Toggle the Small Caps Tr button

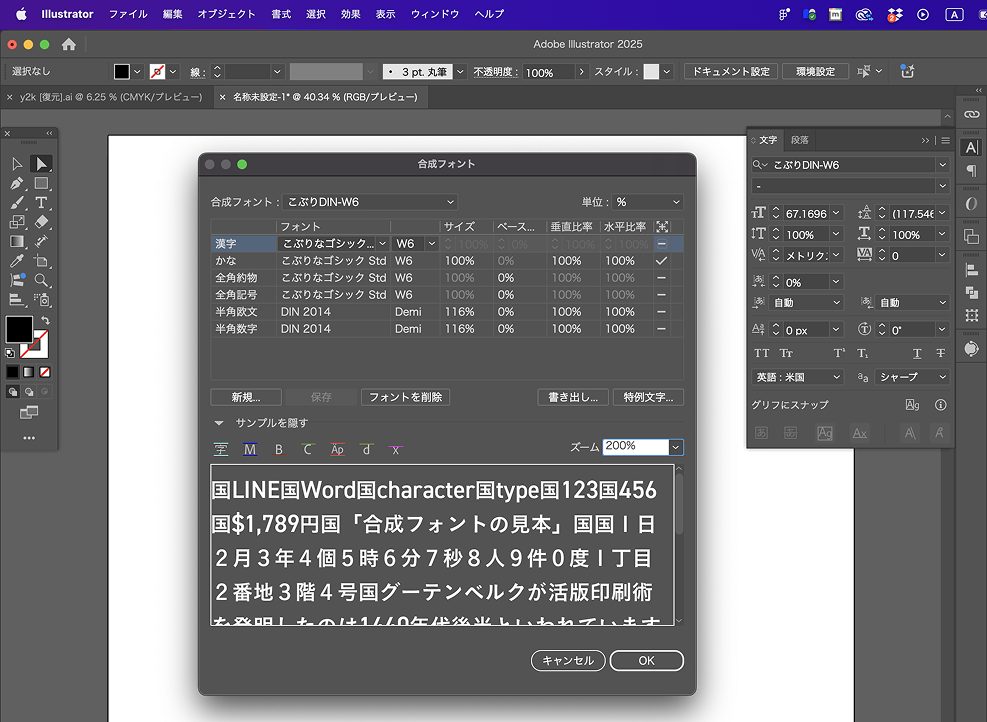coord(786,353)
